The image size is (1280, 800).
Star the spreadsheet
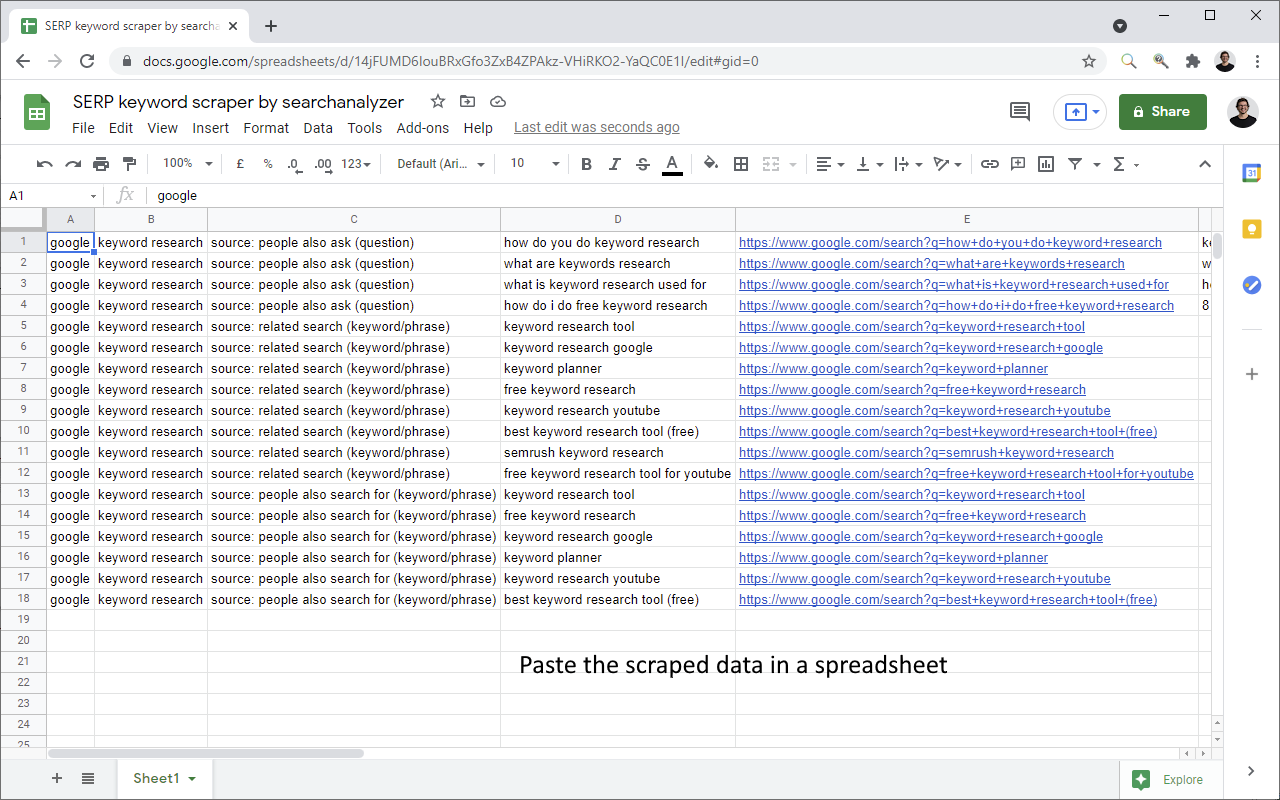437,101
